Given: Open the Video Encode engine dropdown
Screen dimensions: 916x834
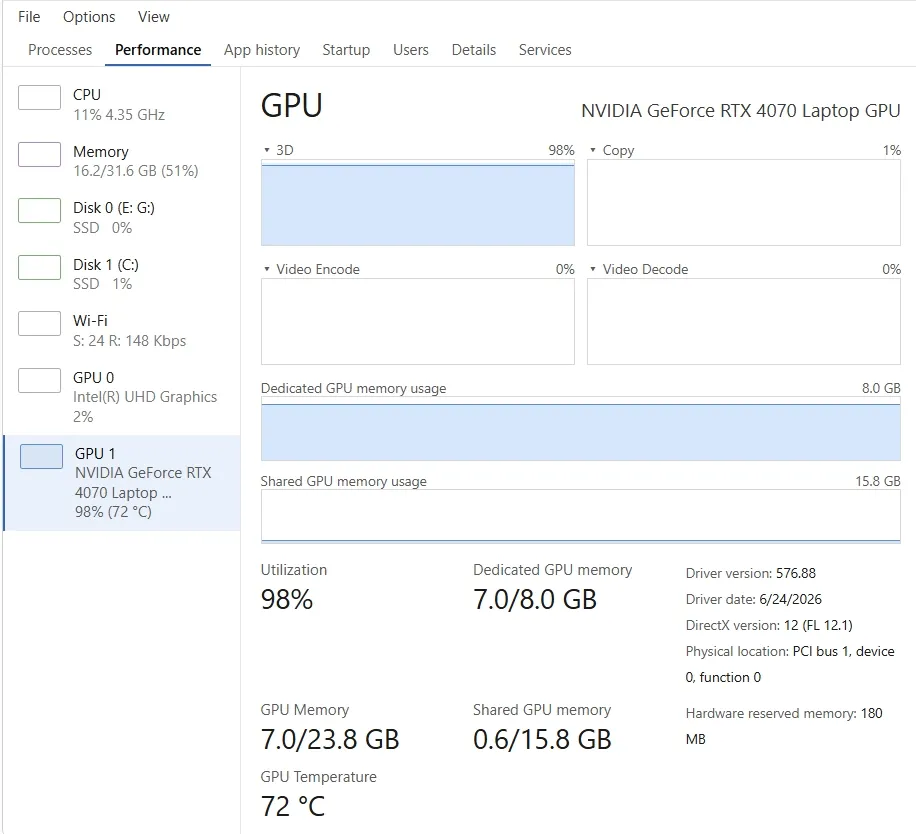Looking at the screenshot, I should pos(267,269).
